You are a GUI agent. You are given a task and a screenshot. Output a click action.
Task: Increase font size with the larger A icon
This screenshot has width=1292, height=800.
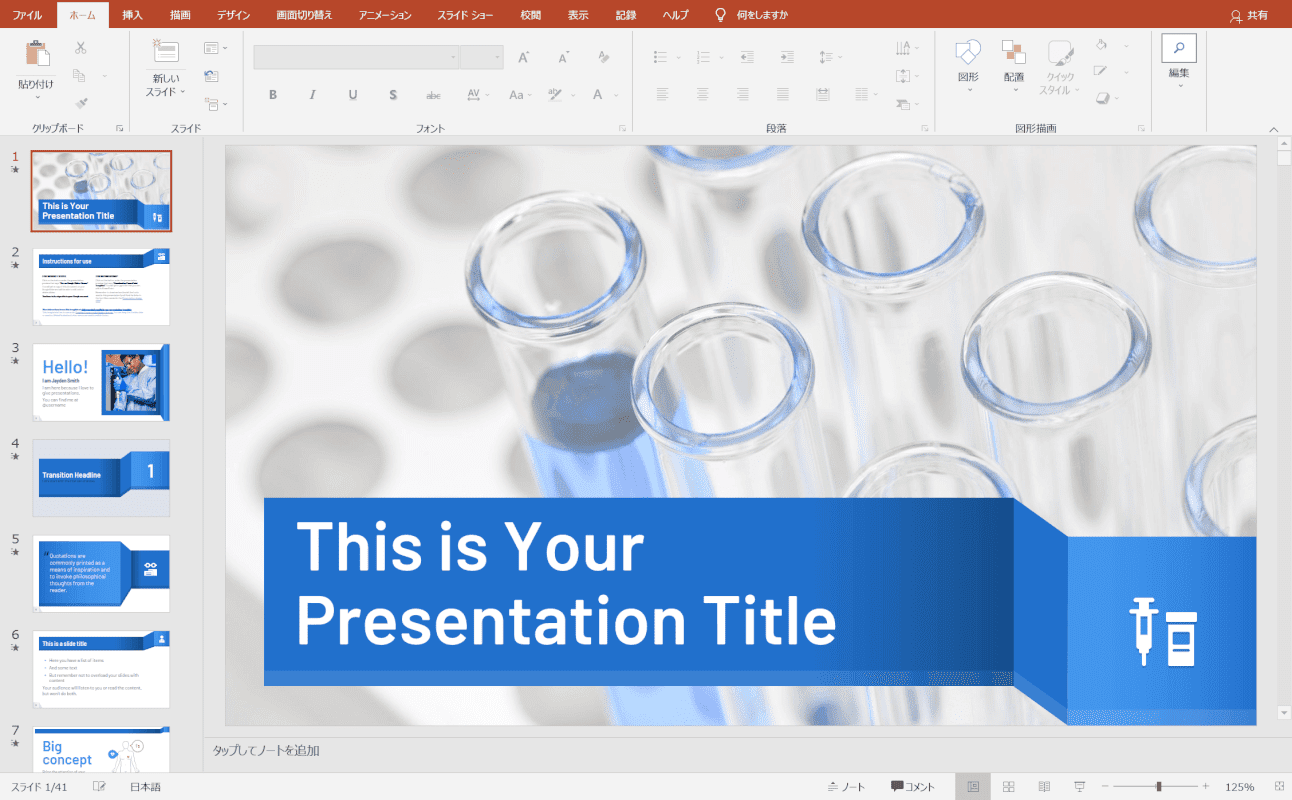pos(523,58)
